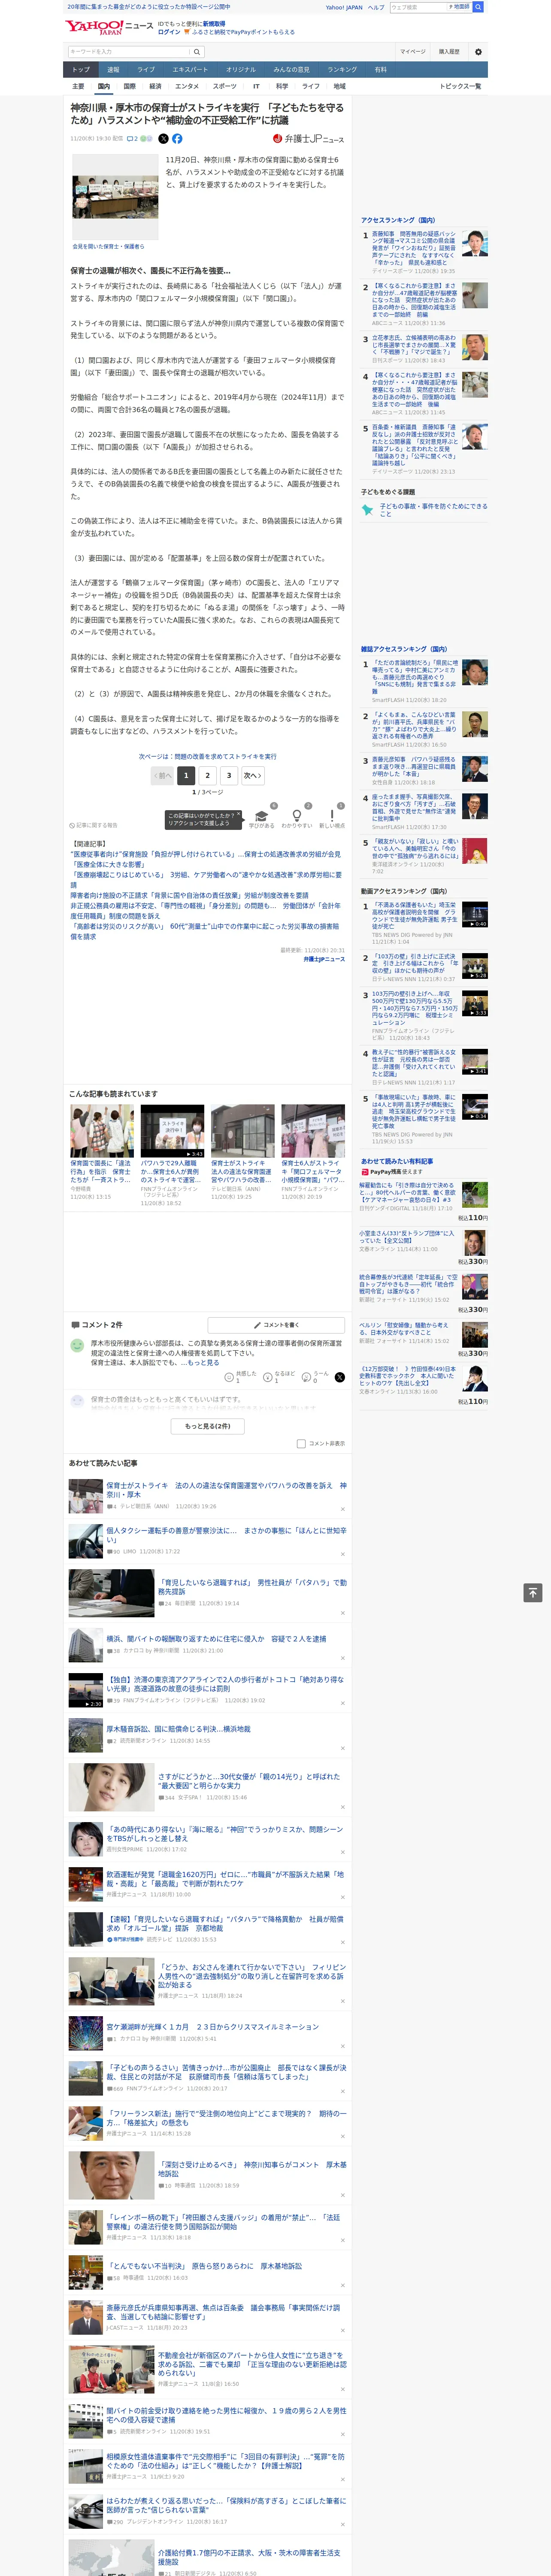Image resolution: width=551 pixels, height=2576 pixels.
Task: Click the 購入履歴 link
Action: [x=449, y=52]
